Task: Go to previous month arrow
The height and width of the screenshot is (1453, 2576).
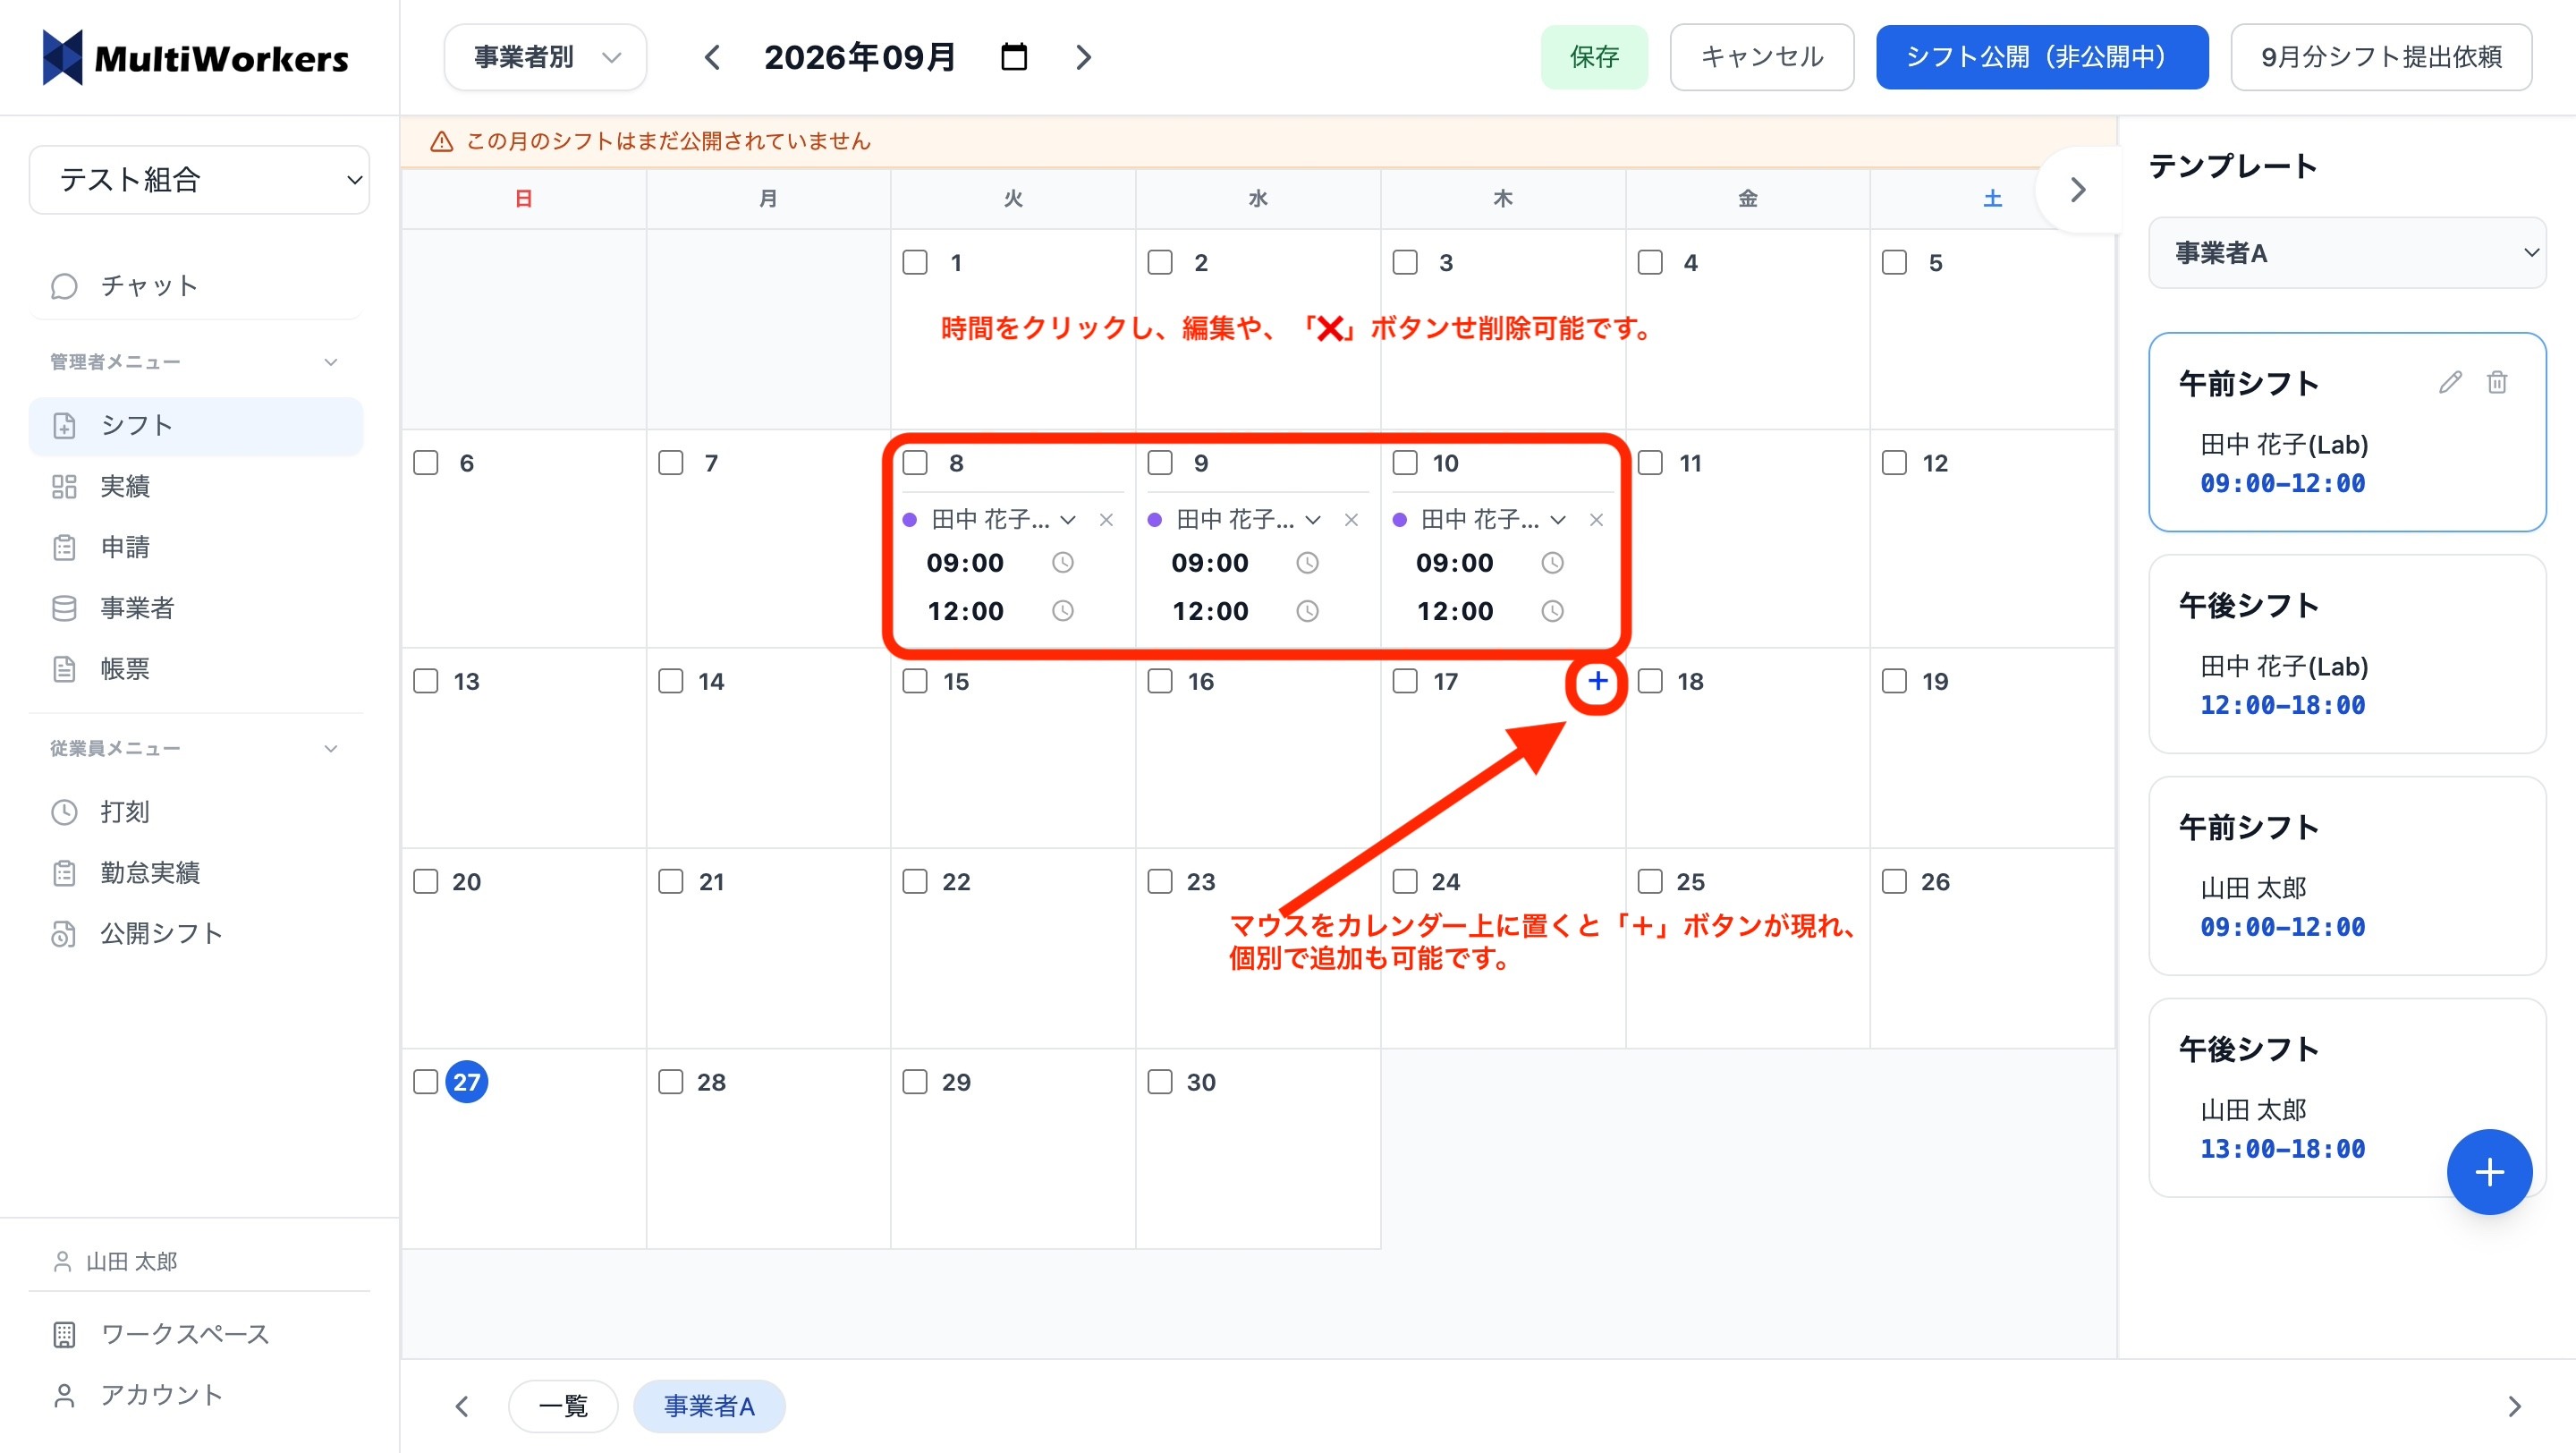Action: pyautogui.click(x=712, y=57)
